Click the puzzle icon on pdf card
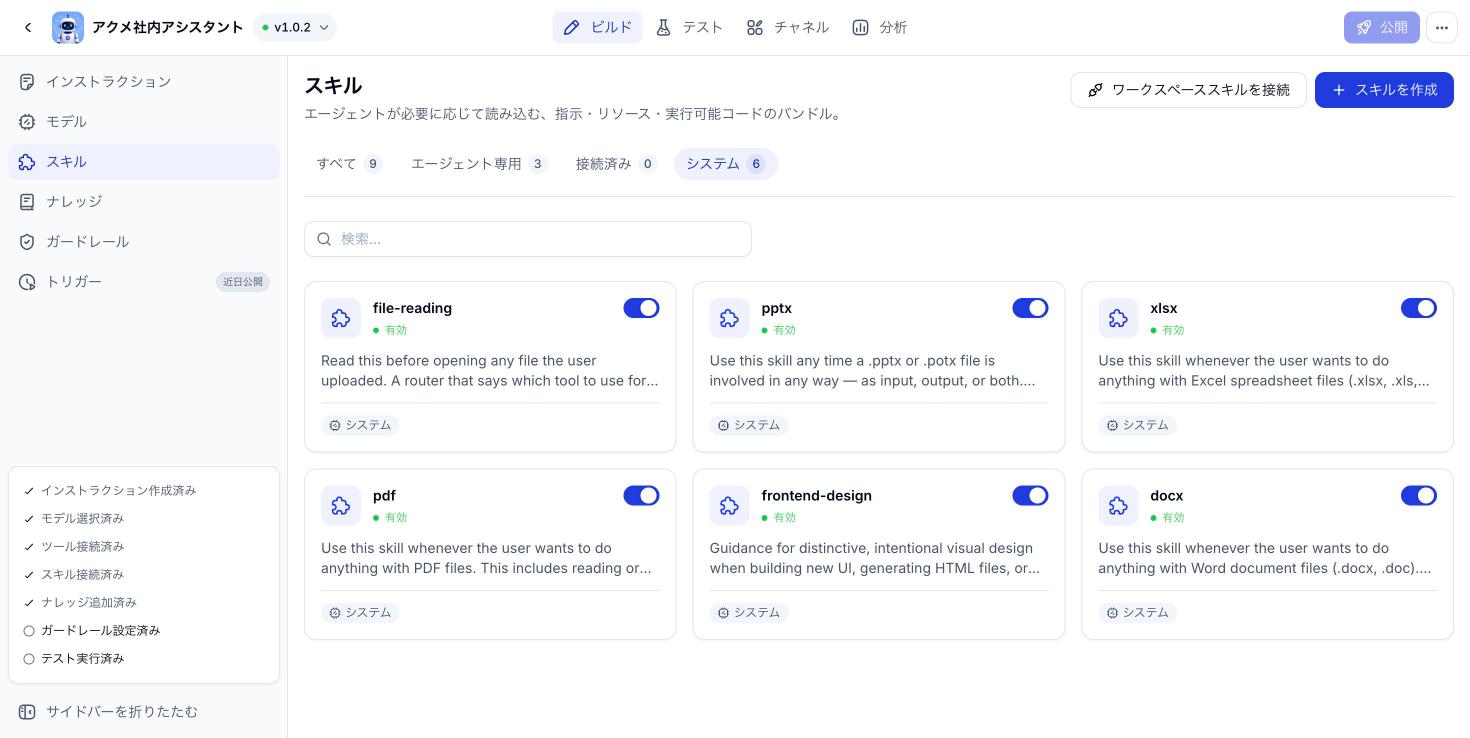This screenshot has width=1470, height=738. coord(341,506)
